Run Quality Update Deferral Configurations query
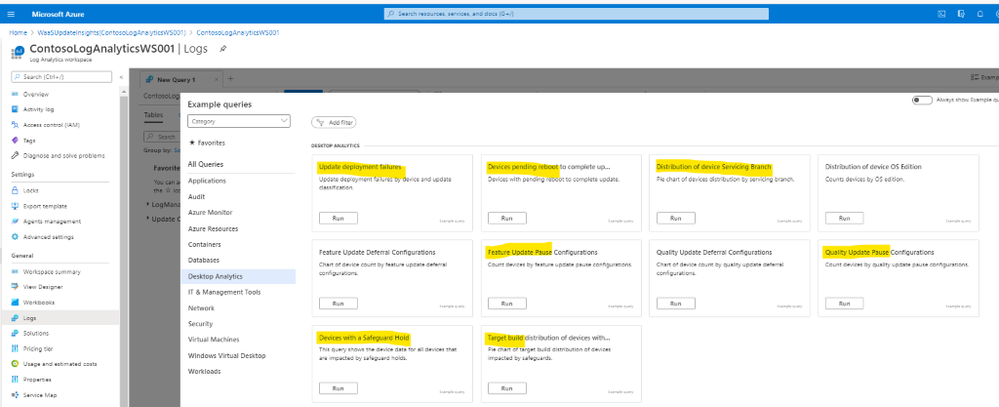999x407 pixels. 675,304
